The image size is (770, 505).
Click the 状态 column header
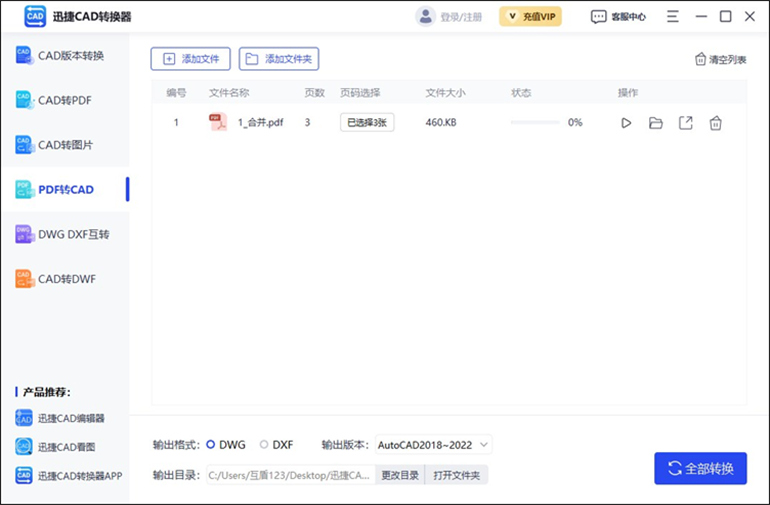521,93
